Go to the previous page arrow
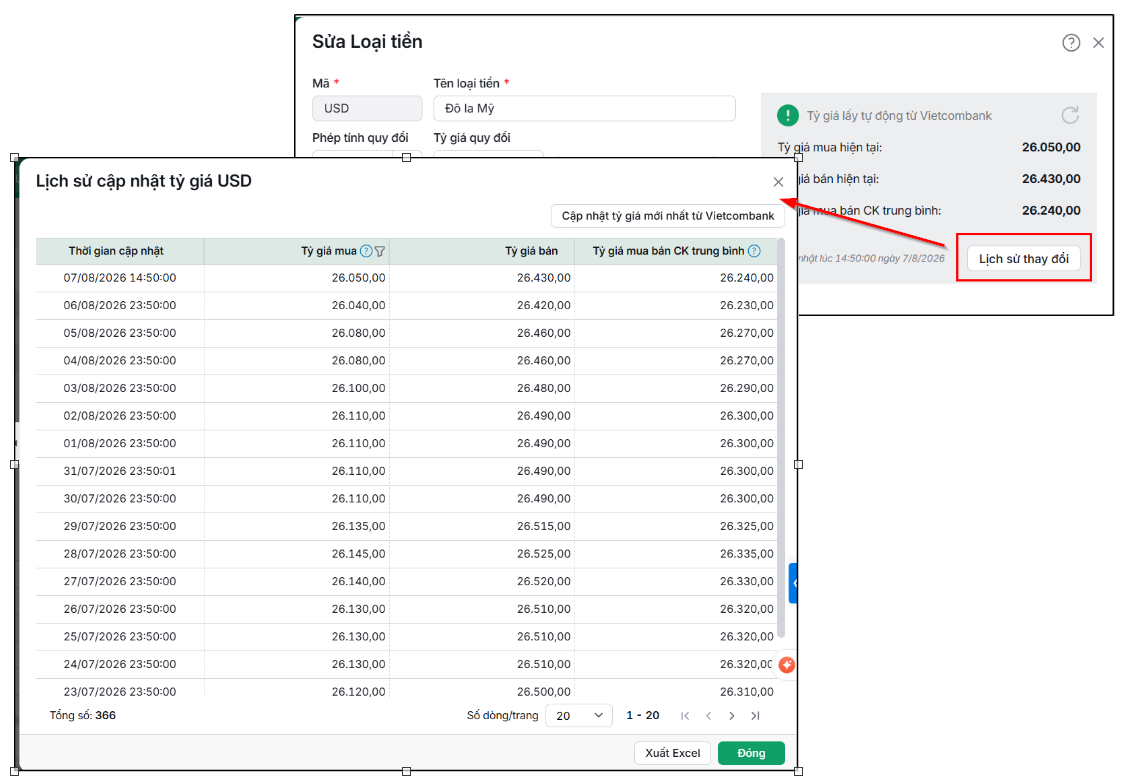 [x=709, y=716]
